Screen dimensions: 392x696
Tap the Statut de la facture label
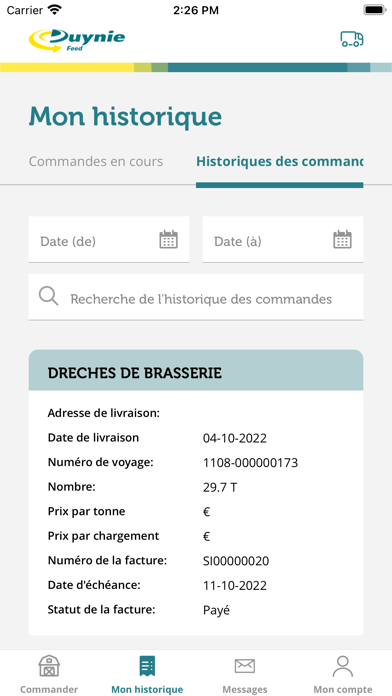[x=102, y=609]
